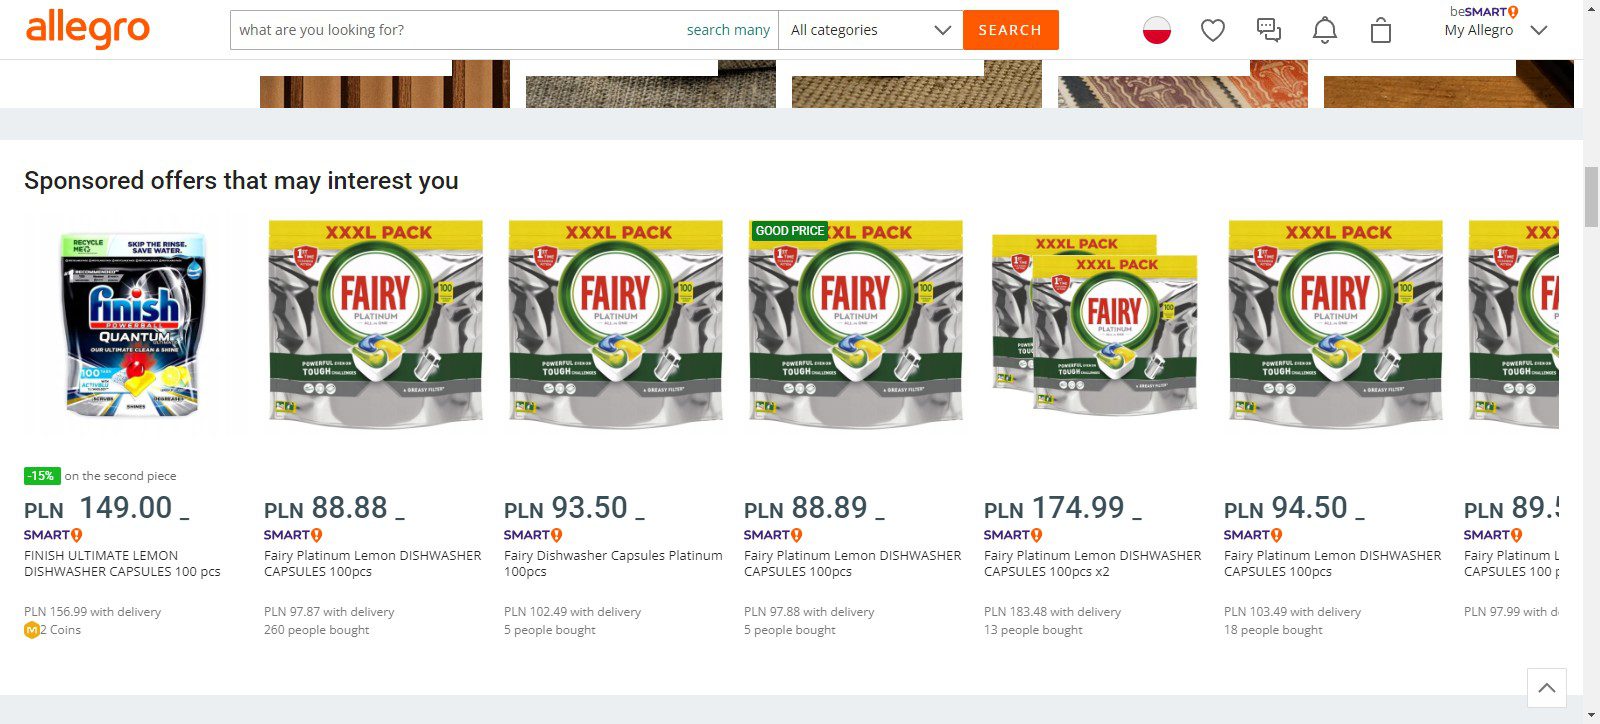
Task: Open the shopping cart icon
Action: click(1380, 31)
